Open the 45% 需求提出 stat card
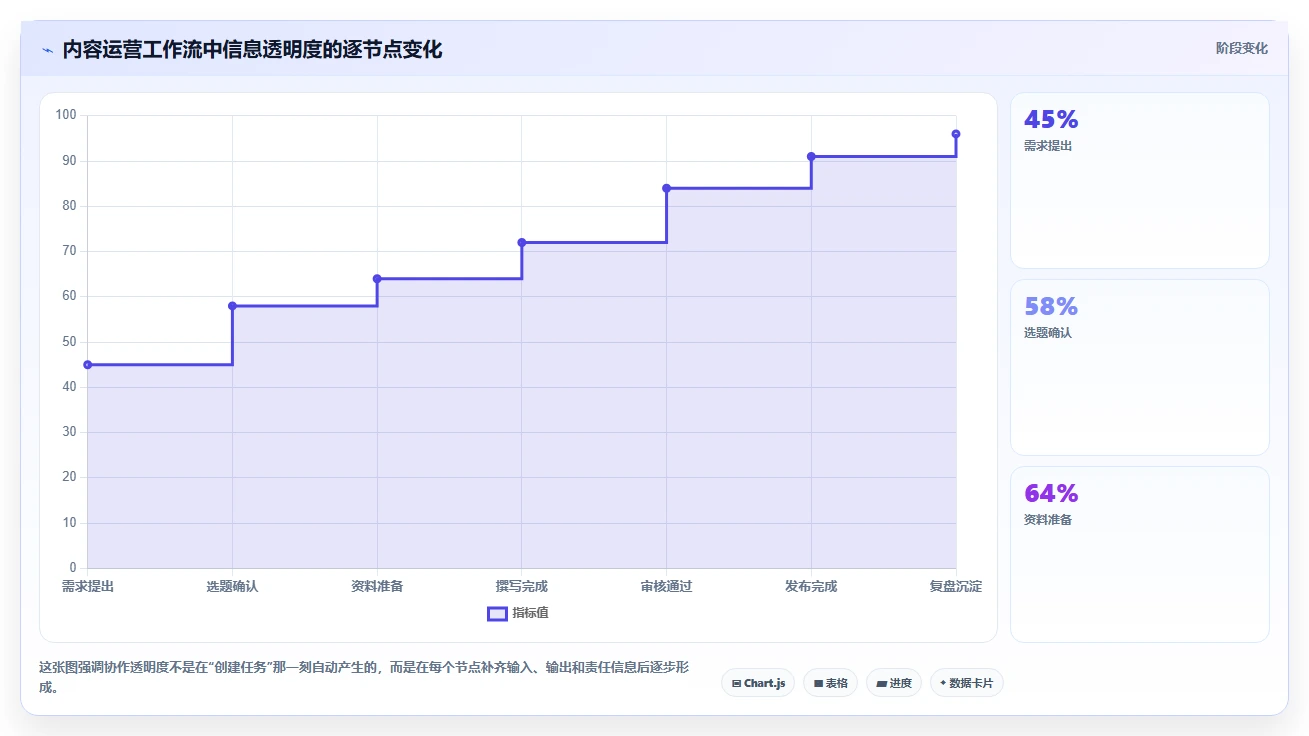 pyautogui.click(x=1140, y=180)
